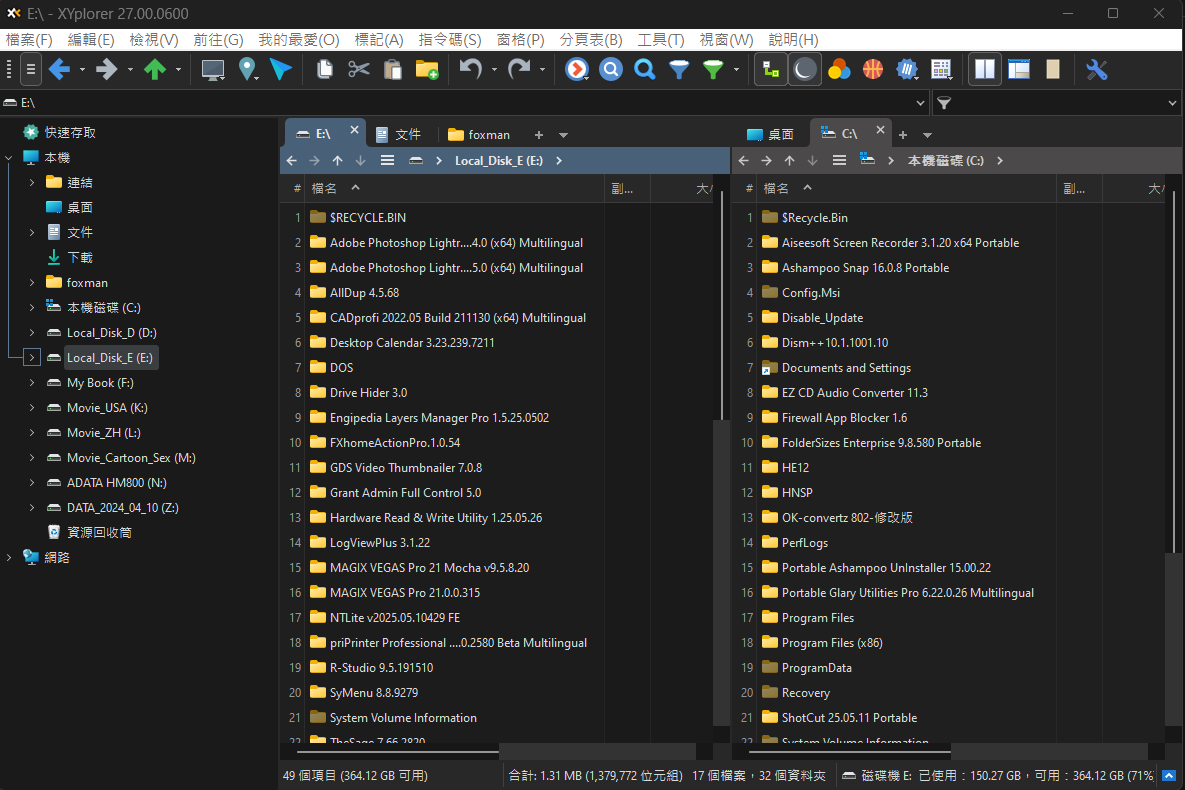Screen dimensions: 1185x790
Task: Toggle the window layout preview pane icon
Action: click(x=1019, y=70)
